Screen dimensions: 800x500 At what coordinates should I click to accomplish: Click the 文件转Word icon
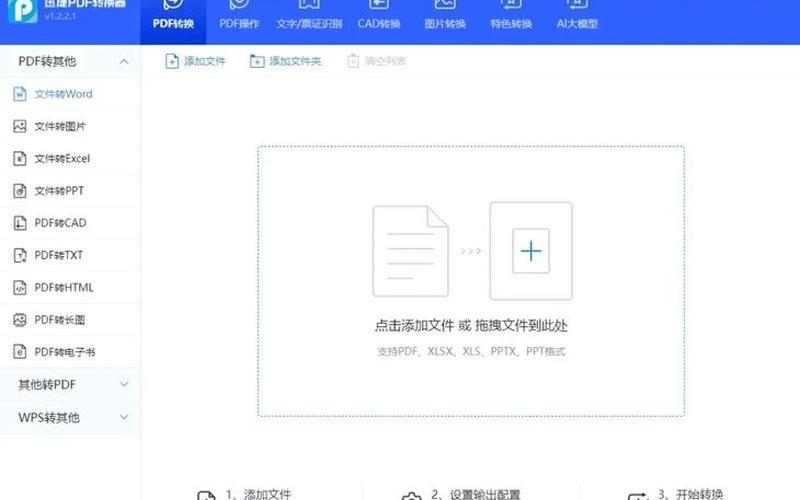20,94
